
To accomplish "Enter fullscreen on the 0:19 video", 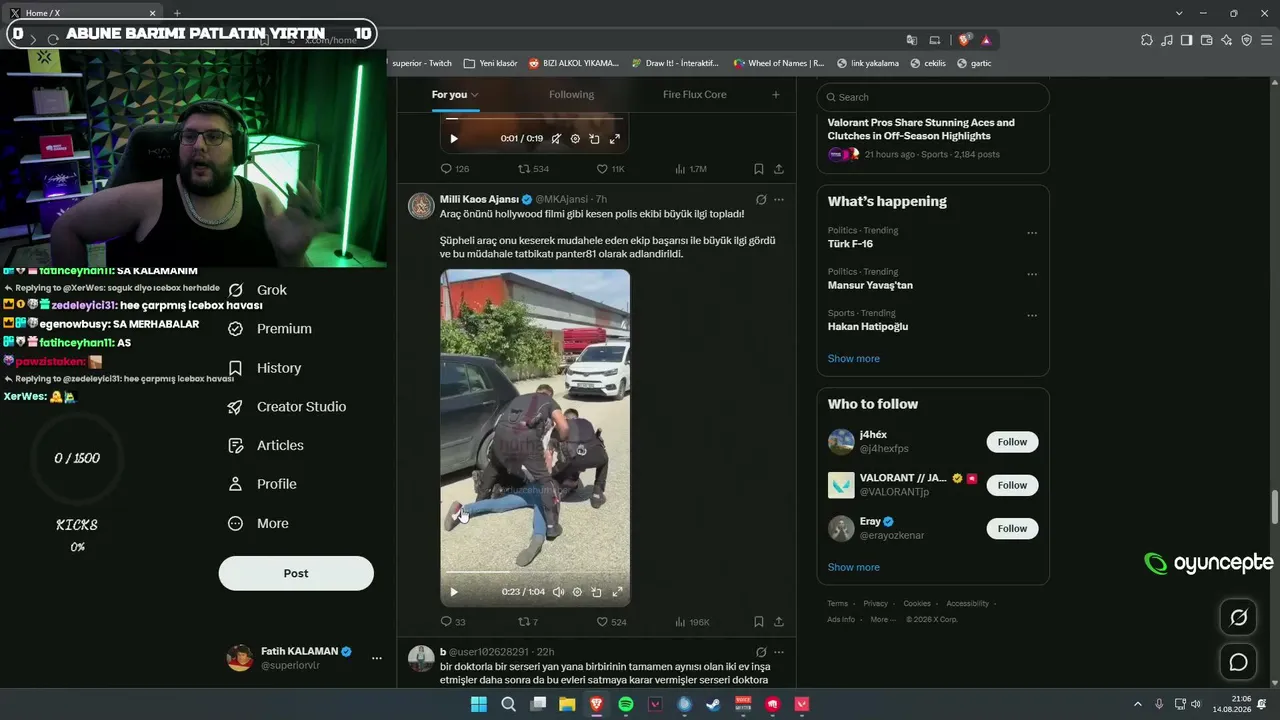I will [615, 139].
